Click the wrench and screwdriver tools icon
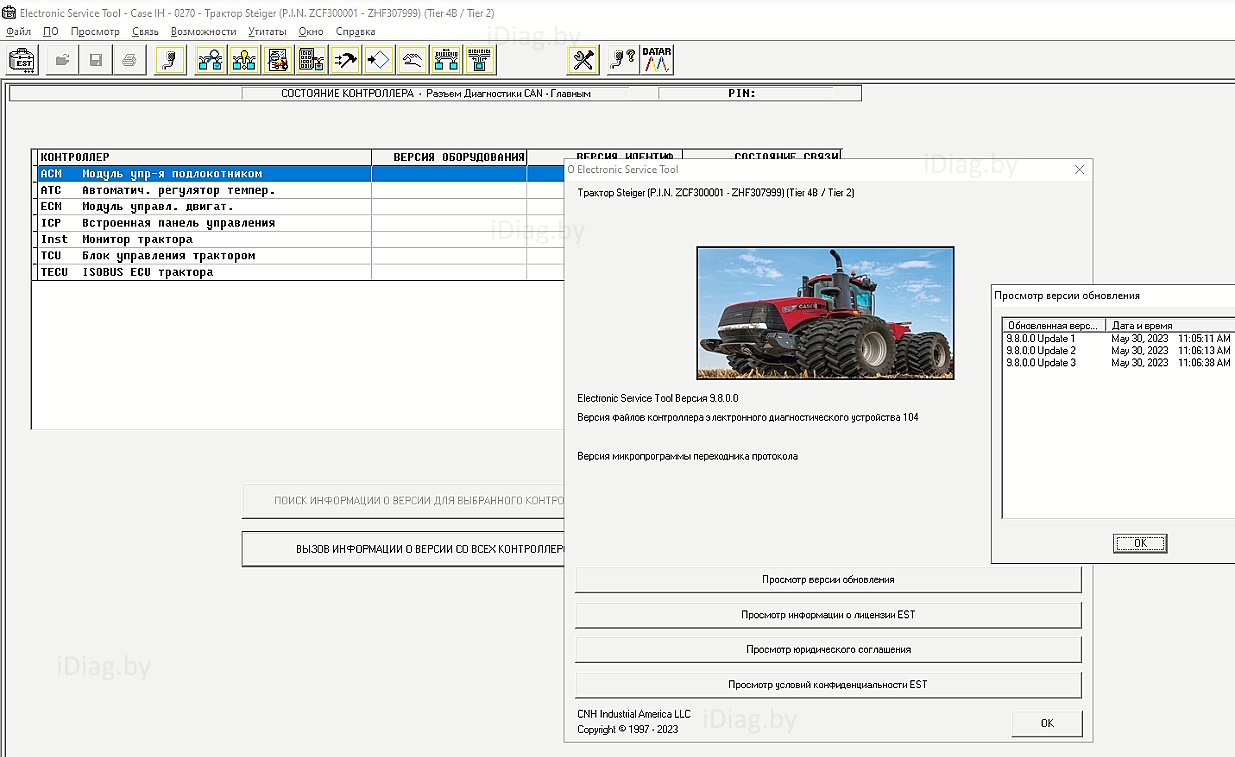1235x757 pixels. 583,60
